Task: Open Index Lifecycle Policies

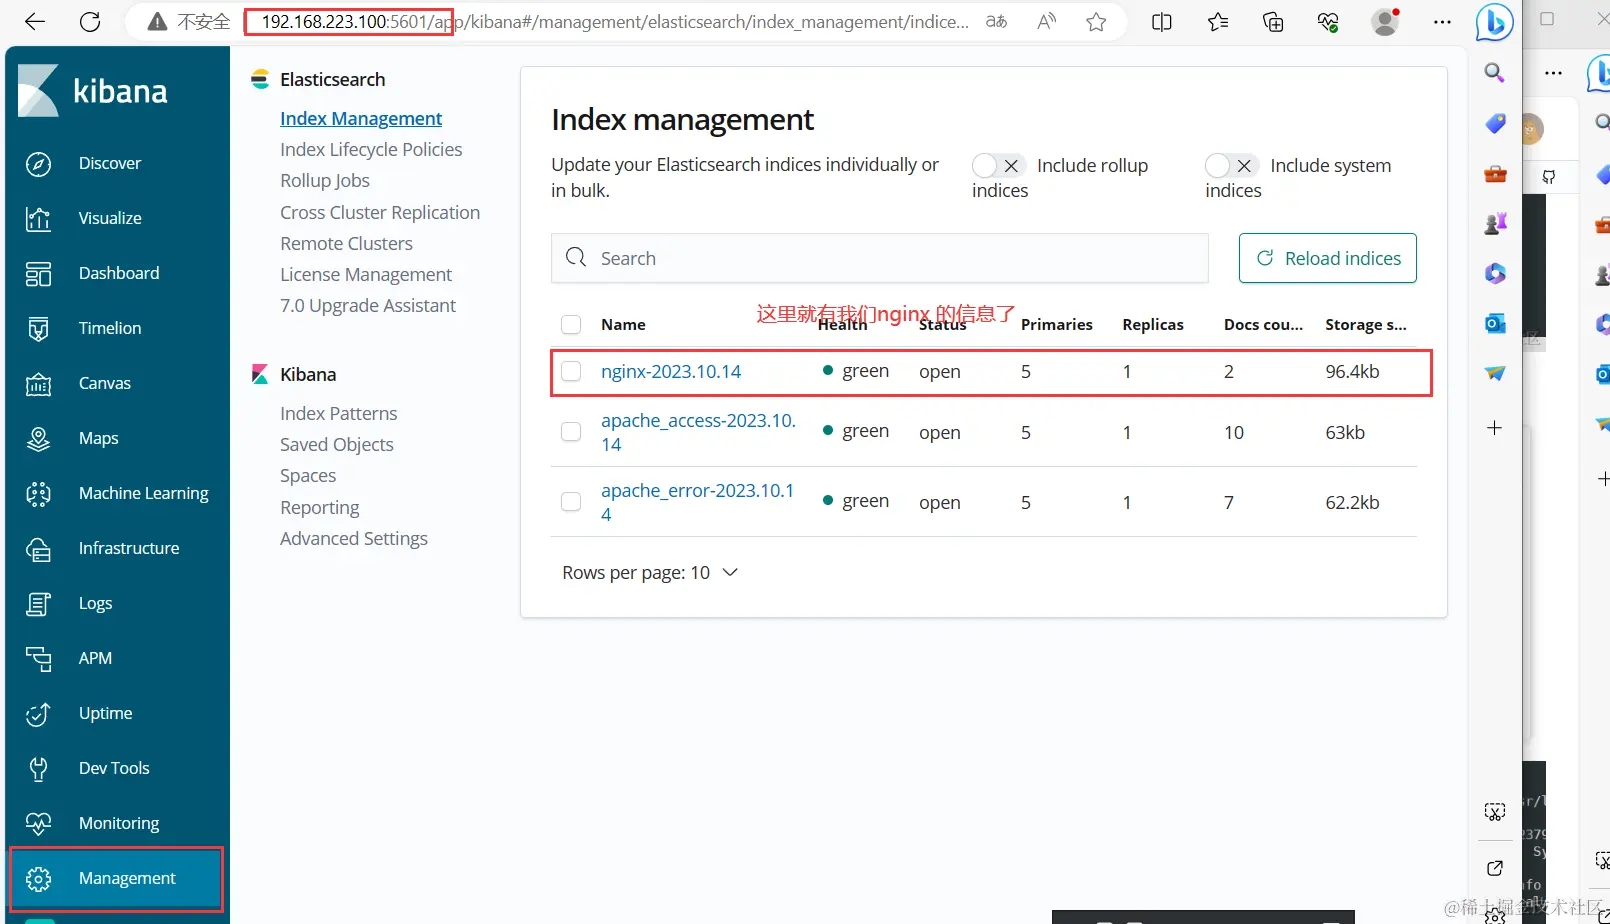Action: pos(371,149)
